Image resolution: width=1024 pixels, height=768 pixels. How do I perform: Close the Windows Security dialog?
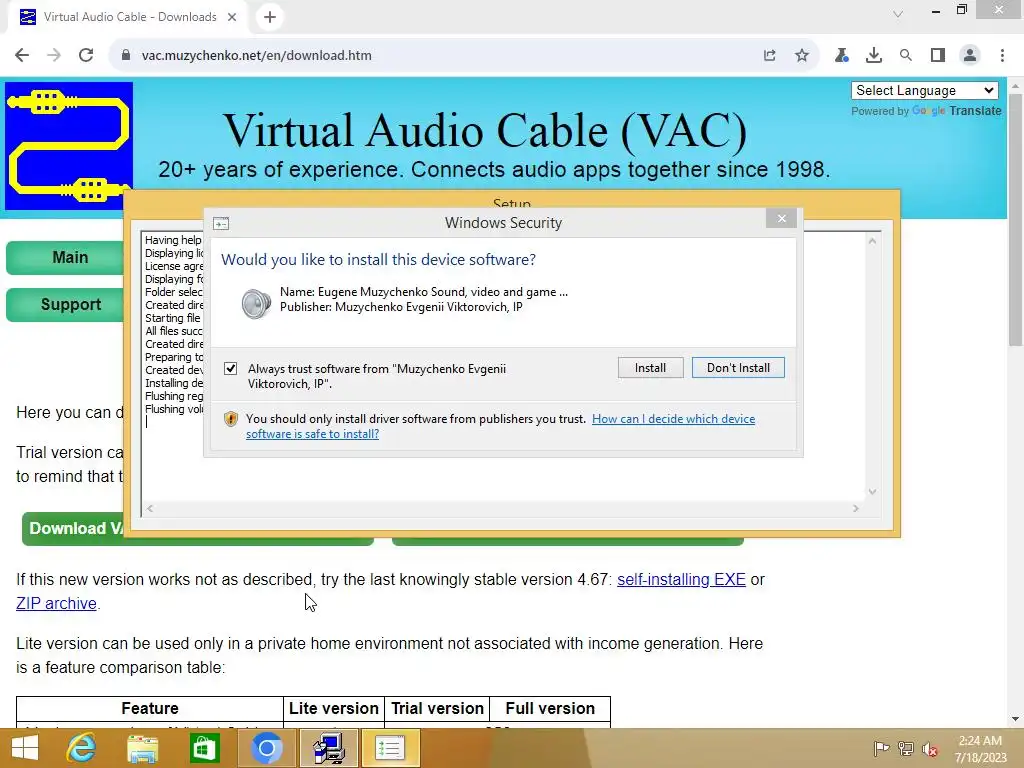pos(781,218)
